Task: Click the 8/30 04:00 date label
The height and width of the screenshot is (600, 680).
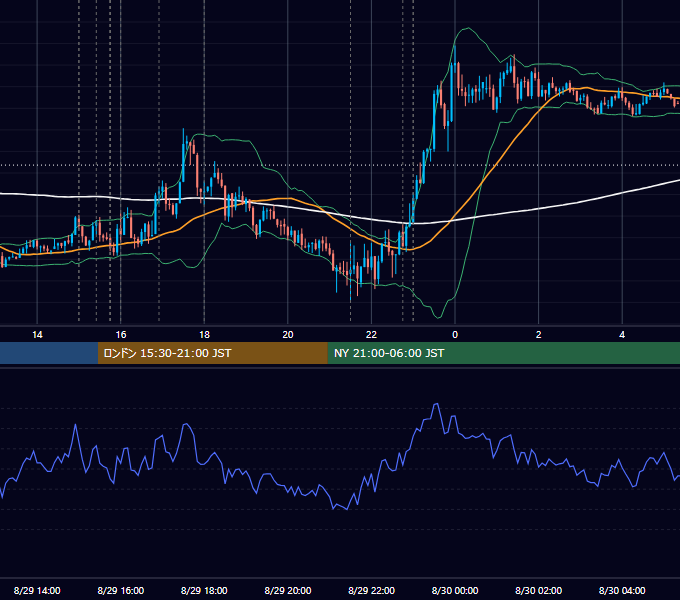Action: pos(622,590)
